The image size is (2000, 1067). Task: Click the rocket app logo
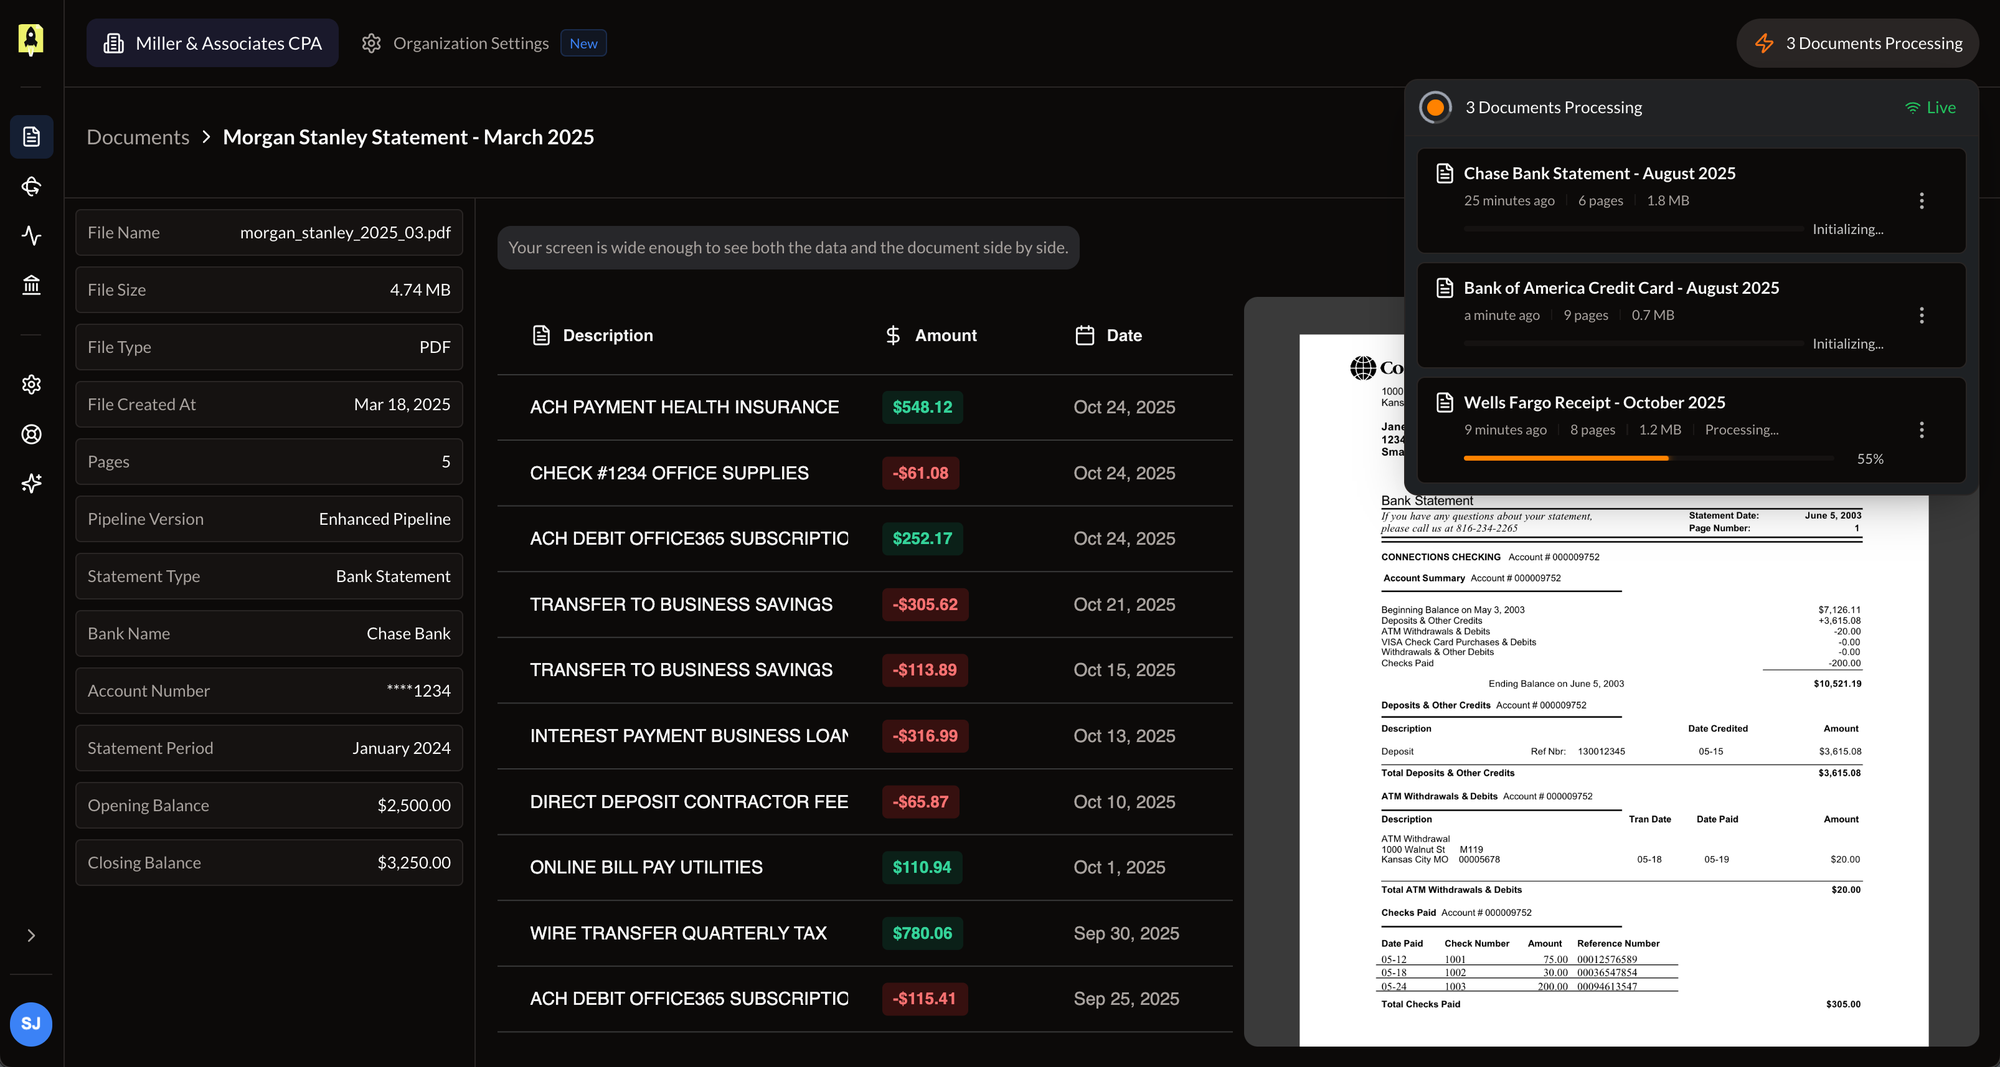click(31, 40)
